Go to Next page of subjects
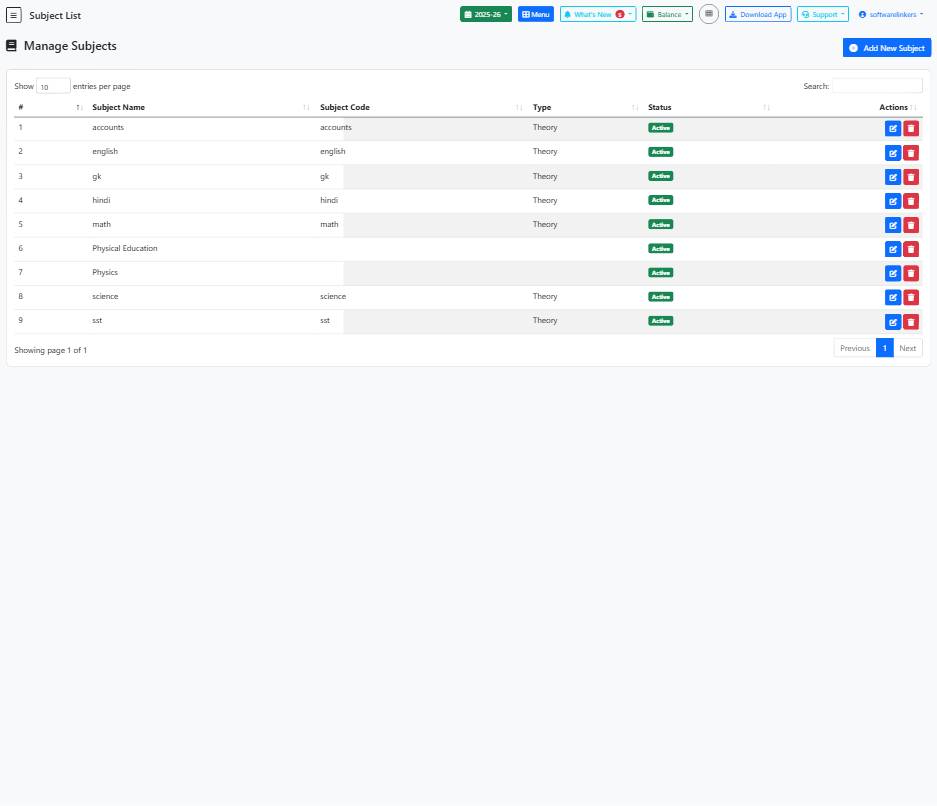Screen dimensions: 937x806 [907, 348]
